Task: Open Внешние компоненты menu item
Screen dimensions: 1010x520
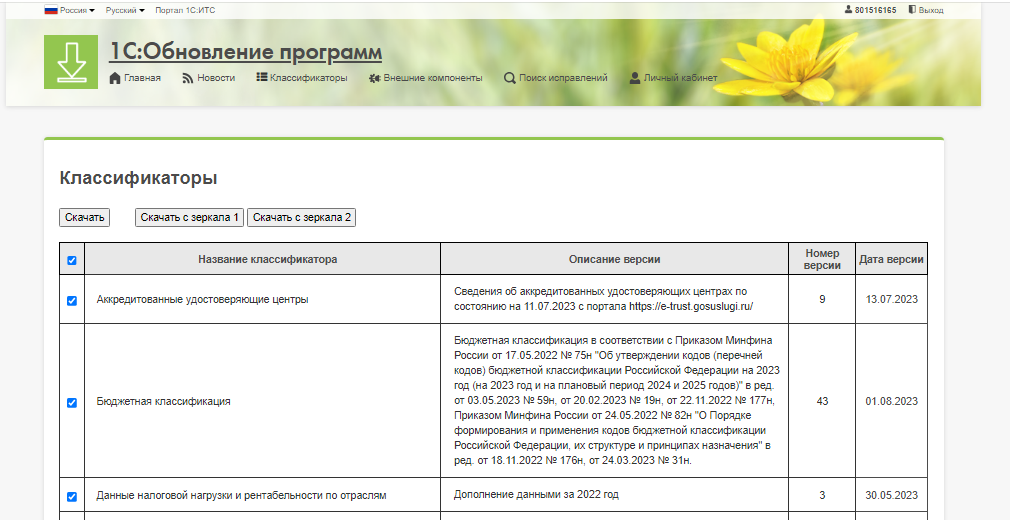Action: tap(433, 78)
